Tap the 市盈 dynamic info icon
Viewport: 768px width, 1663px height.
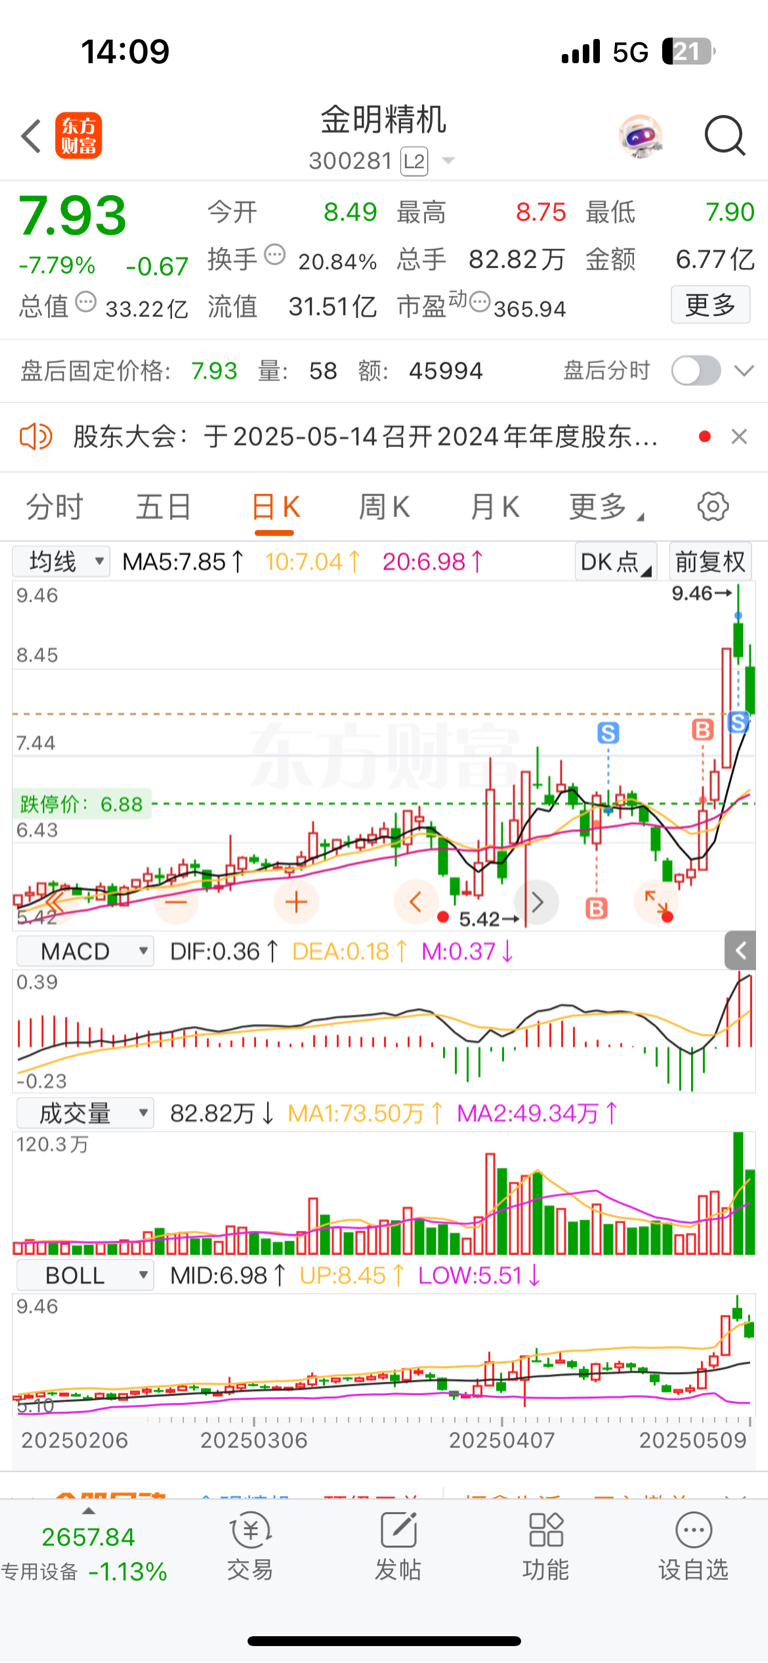pos(480,302)
